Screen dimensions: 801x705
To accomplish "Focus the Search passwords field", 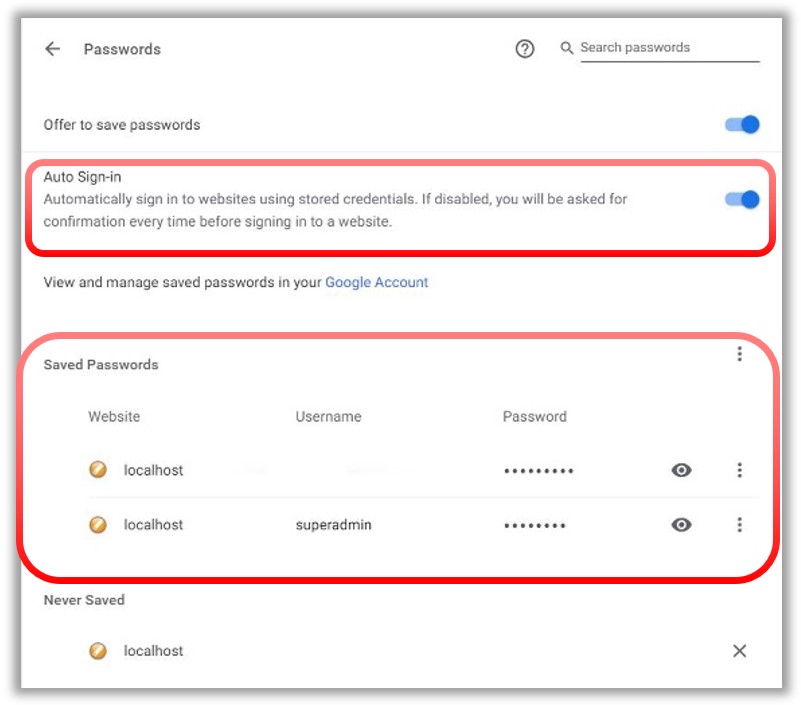I will click(x=670, y=48).
